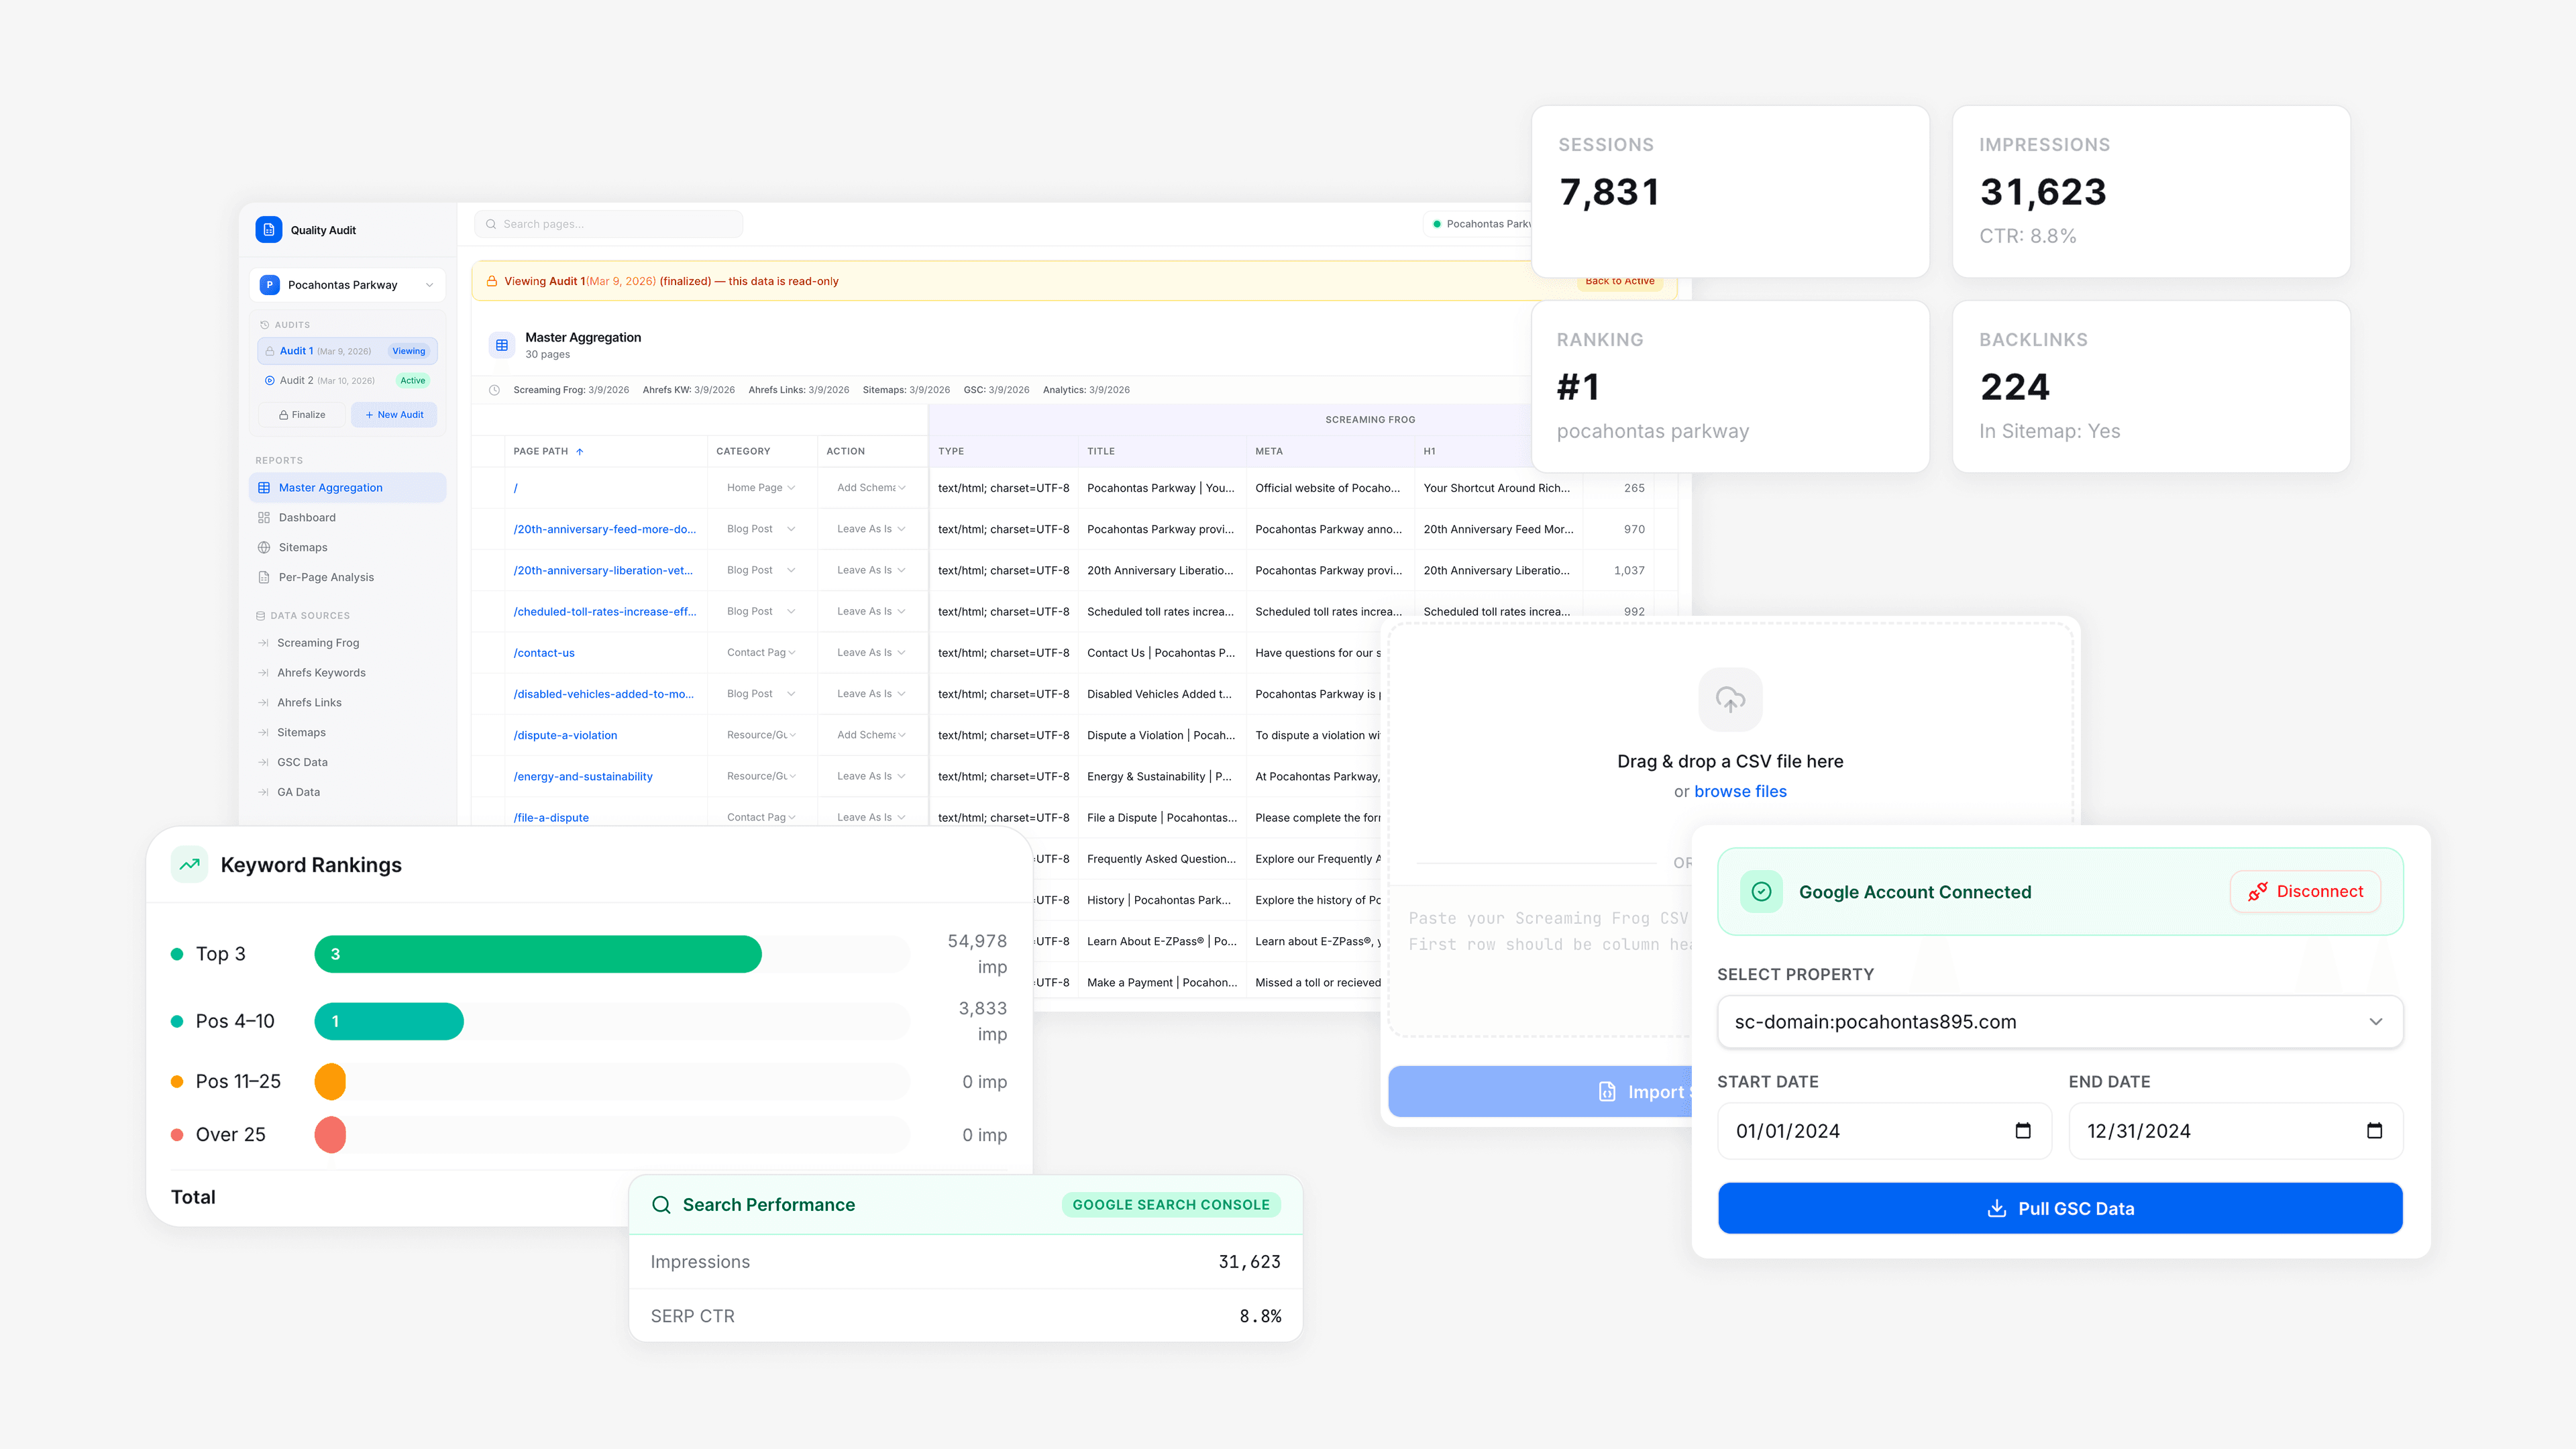Open the End Date calendar picker icon

2374,1131
